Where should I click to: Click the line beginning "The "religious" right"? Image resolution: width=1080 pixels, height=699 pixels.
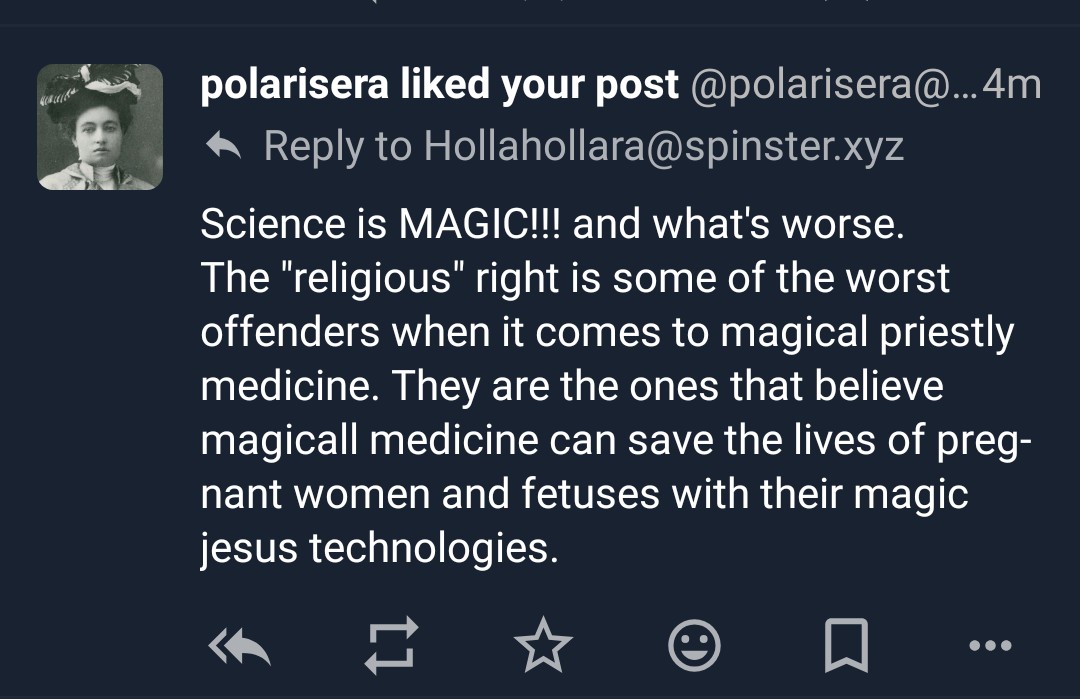[575, 279]
